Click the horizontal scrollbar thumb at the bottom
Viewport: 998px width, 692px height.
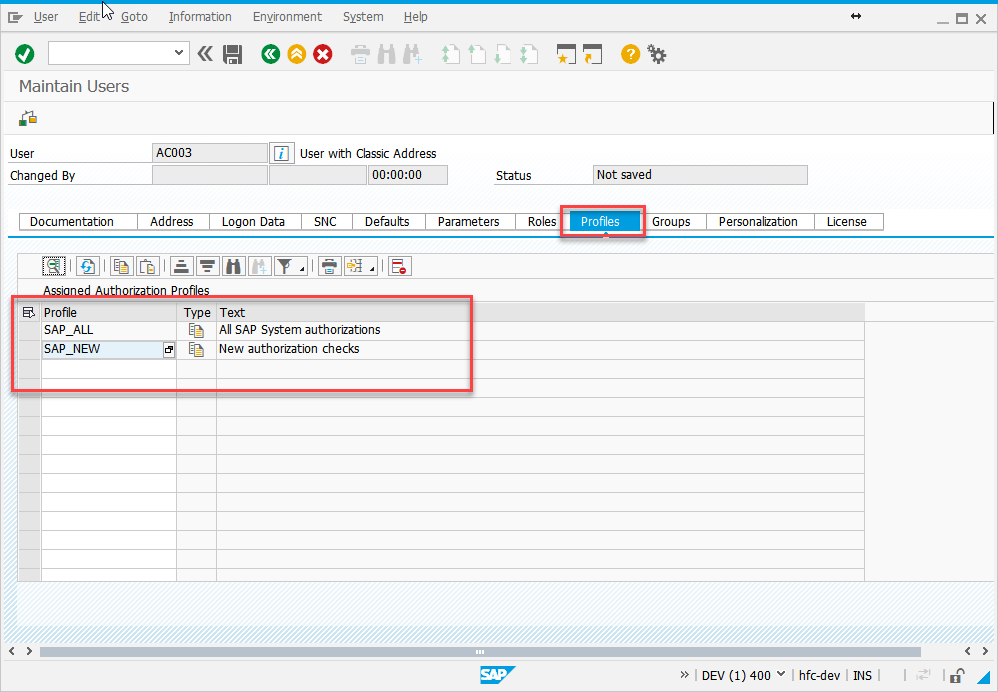coord(480,651)
